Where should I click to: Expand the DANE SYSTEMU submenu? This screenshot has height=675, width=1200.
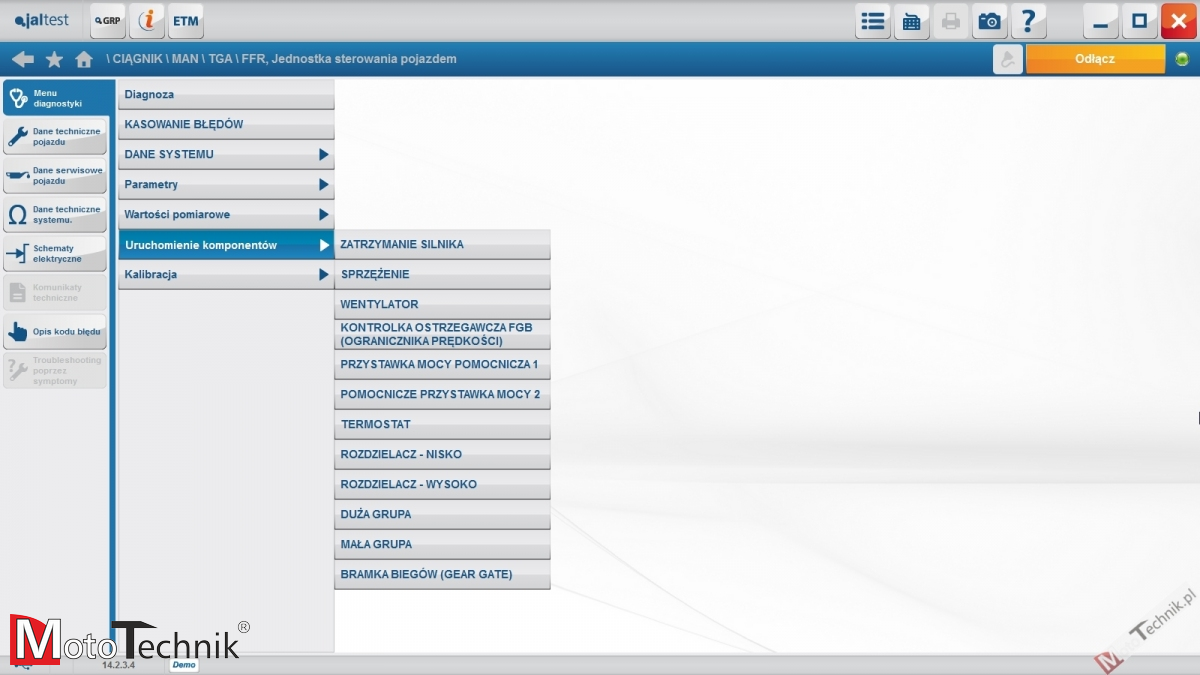point(225,155)
